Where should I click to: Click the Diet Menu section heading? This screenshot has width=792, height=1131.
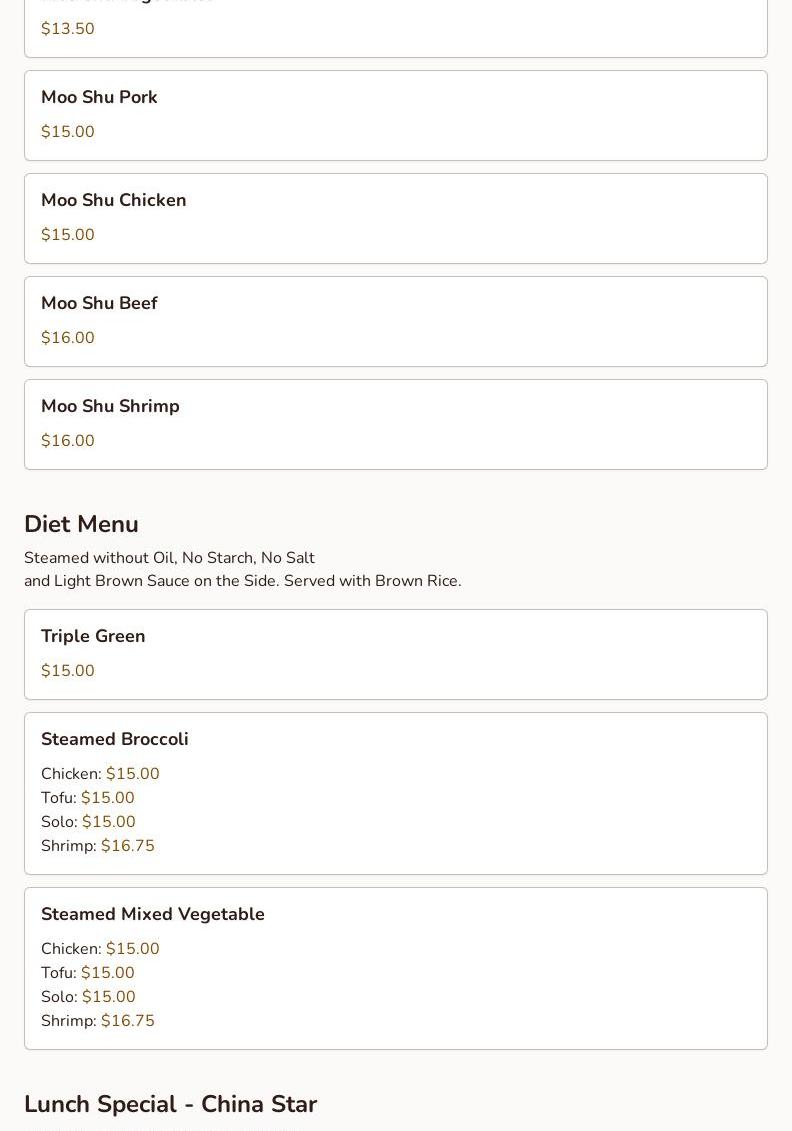click(x=82, y=524)
